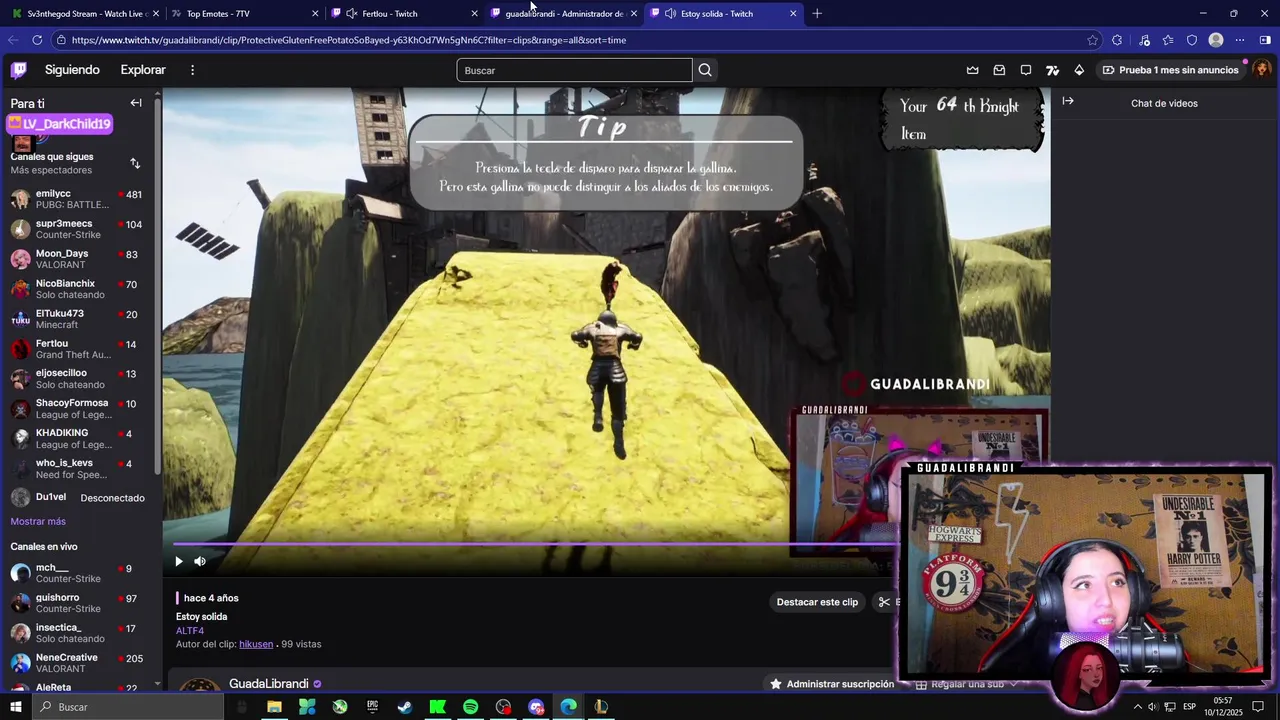
Task: Open Spotify from taskbar
Action: click(470, 707)
